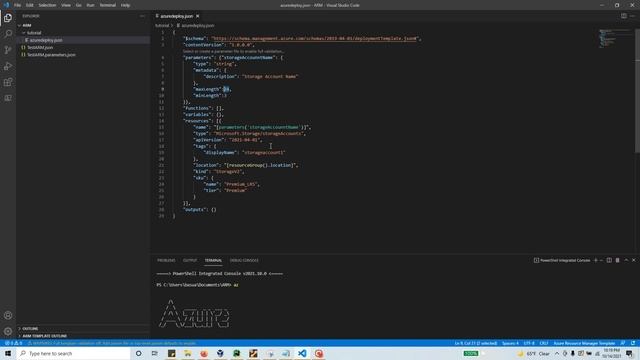Click the tutorial breadcrumb
The width and height of the screenshot is (640, 360).
[162, 25]
